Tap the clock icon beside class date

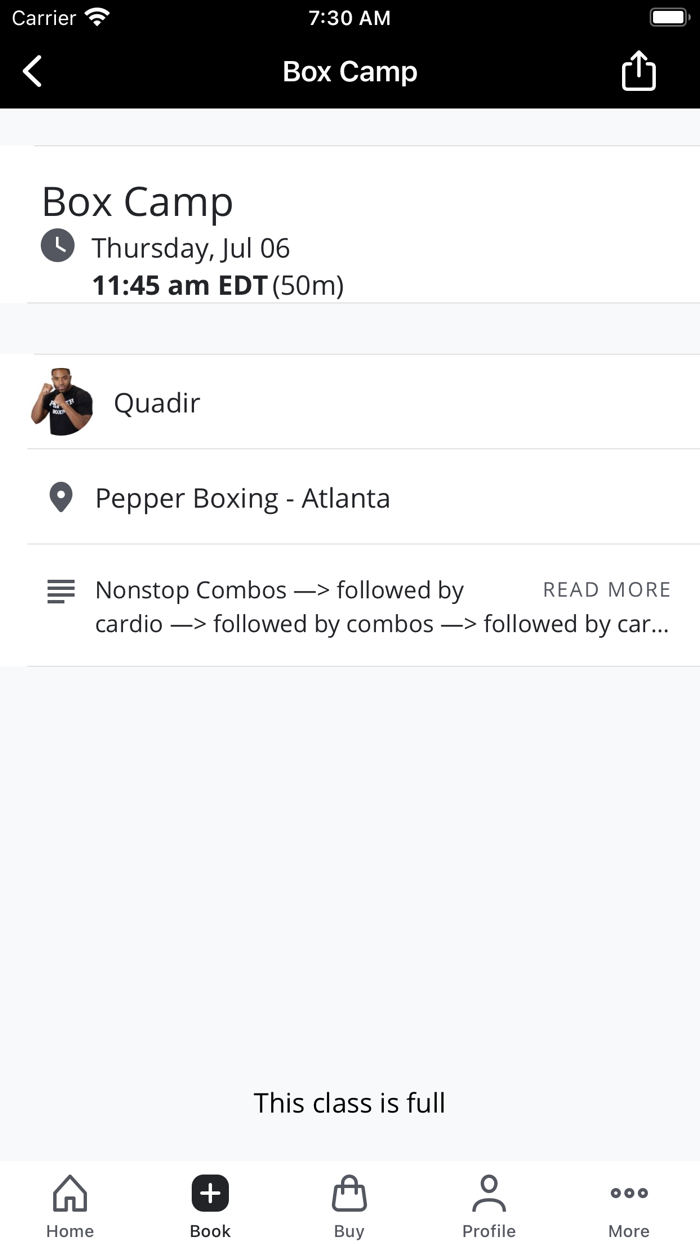point(57,245)
